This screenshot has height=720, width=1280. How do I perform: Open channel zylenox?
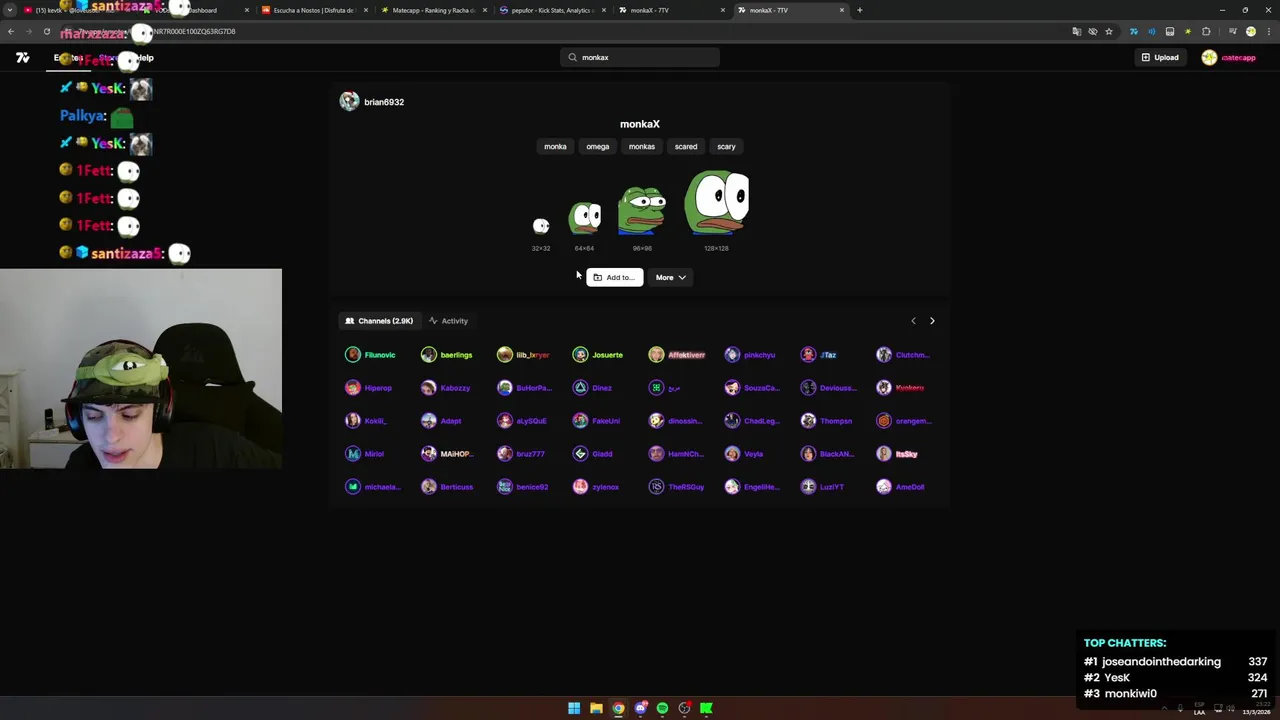pos(596,487)
